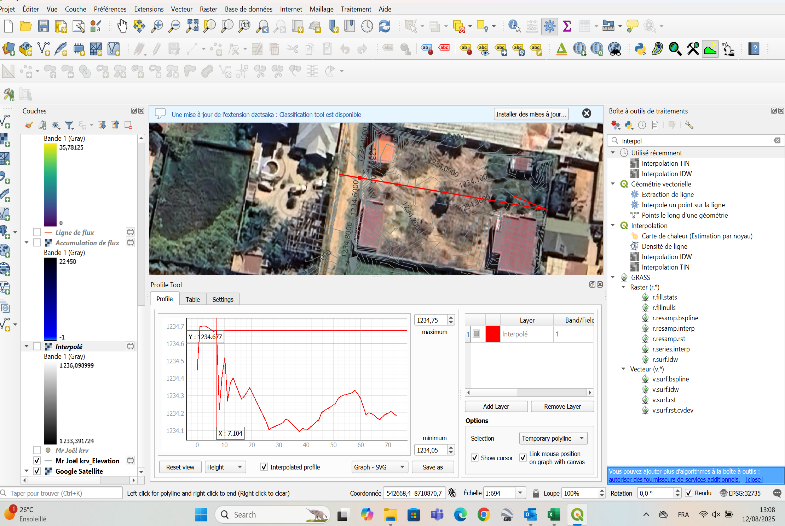Open the Data Source Manager icon
This screenshot has height=526, width=785.
(x=9, y=49)
